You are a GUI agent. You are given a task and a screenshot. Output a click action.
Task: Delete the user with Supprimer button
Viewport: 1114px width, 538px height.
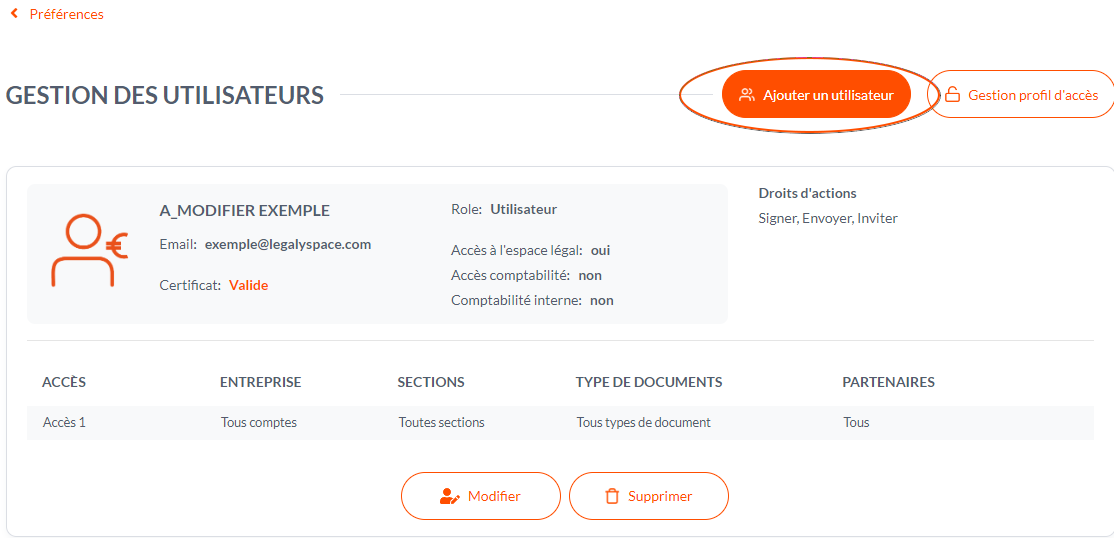649,496
